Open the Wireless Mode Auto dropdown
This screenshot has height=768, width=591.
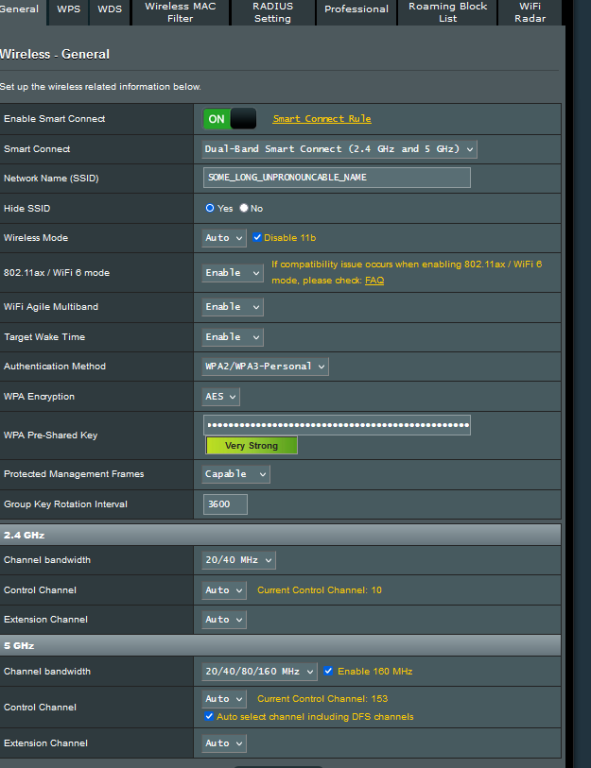(224, 238)
